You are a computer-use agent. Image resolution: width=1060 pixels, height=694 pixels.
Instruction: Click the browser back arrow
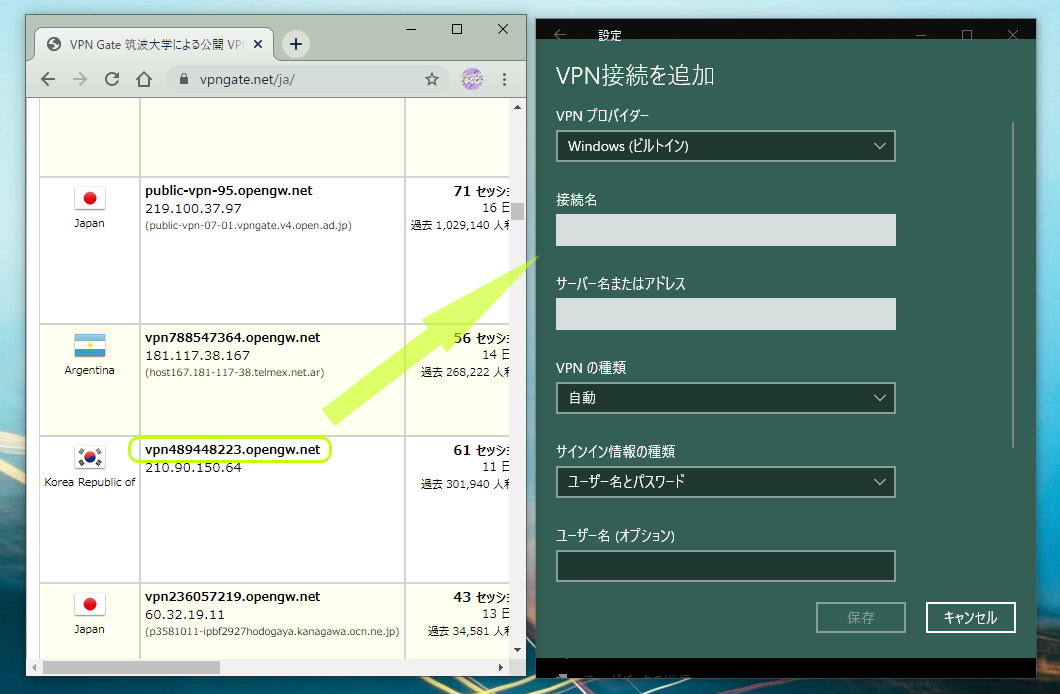(x=48, y=79)
